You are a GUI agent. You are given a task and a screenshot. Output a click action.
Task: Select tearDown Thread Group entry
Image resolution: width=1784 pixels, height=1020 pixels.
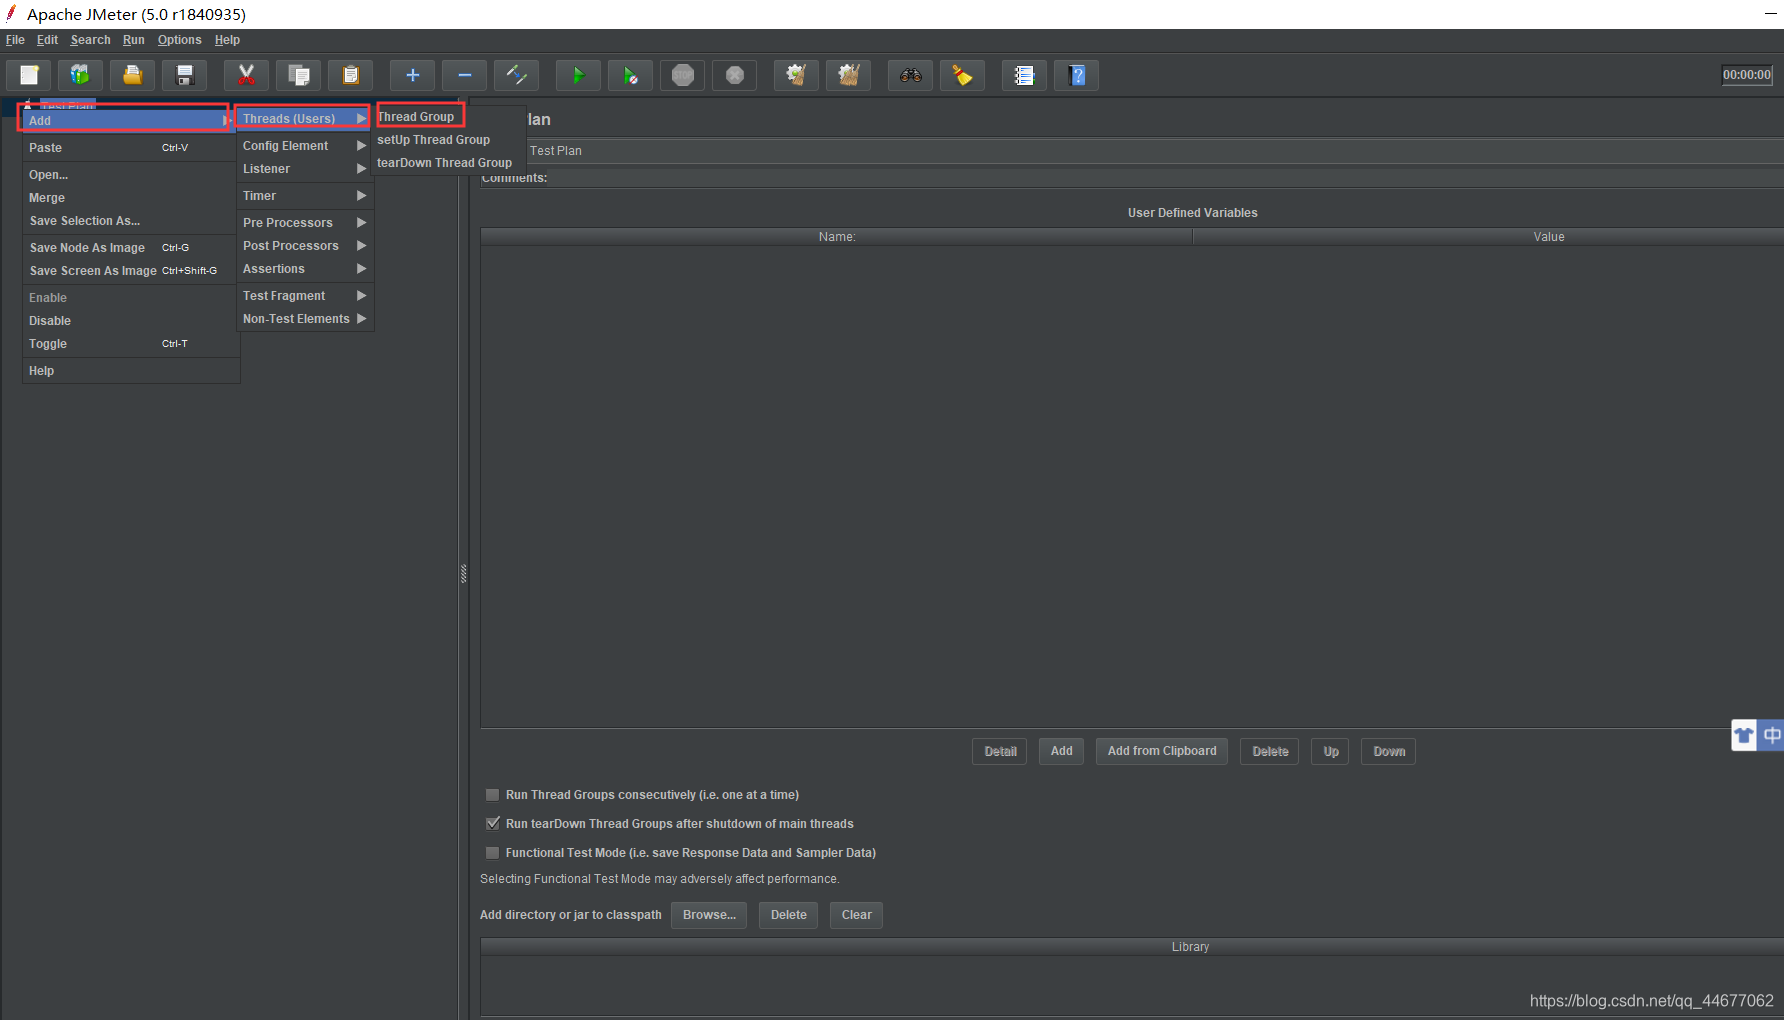(x=448, y=163)
